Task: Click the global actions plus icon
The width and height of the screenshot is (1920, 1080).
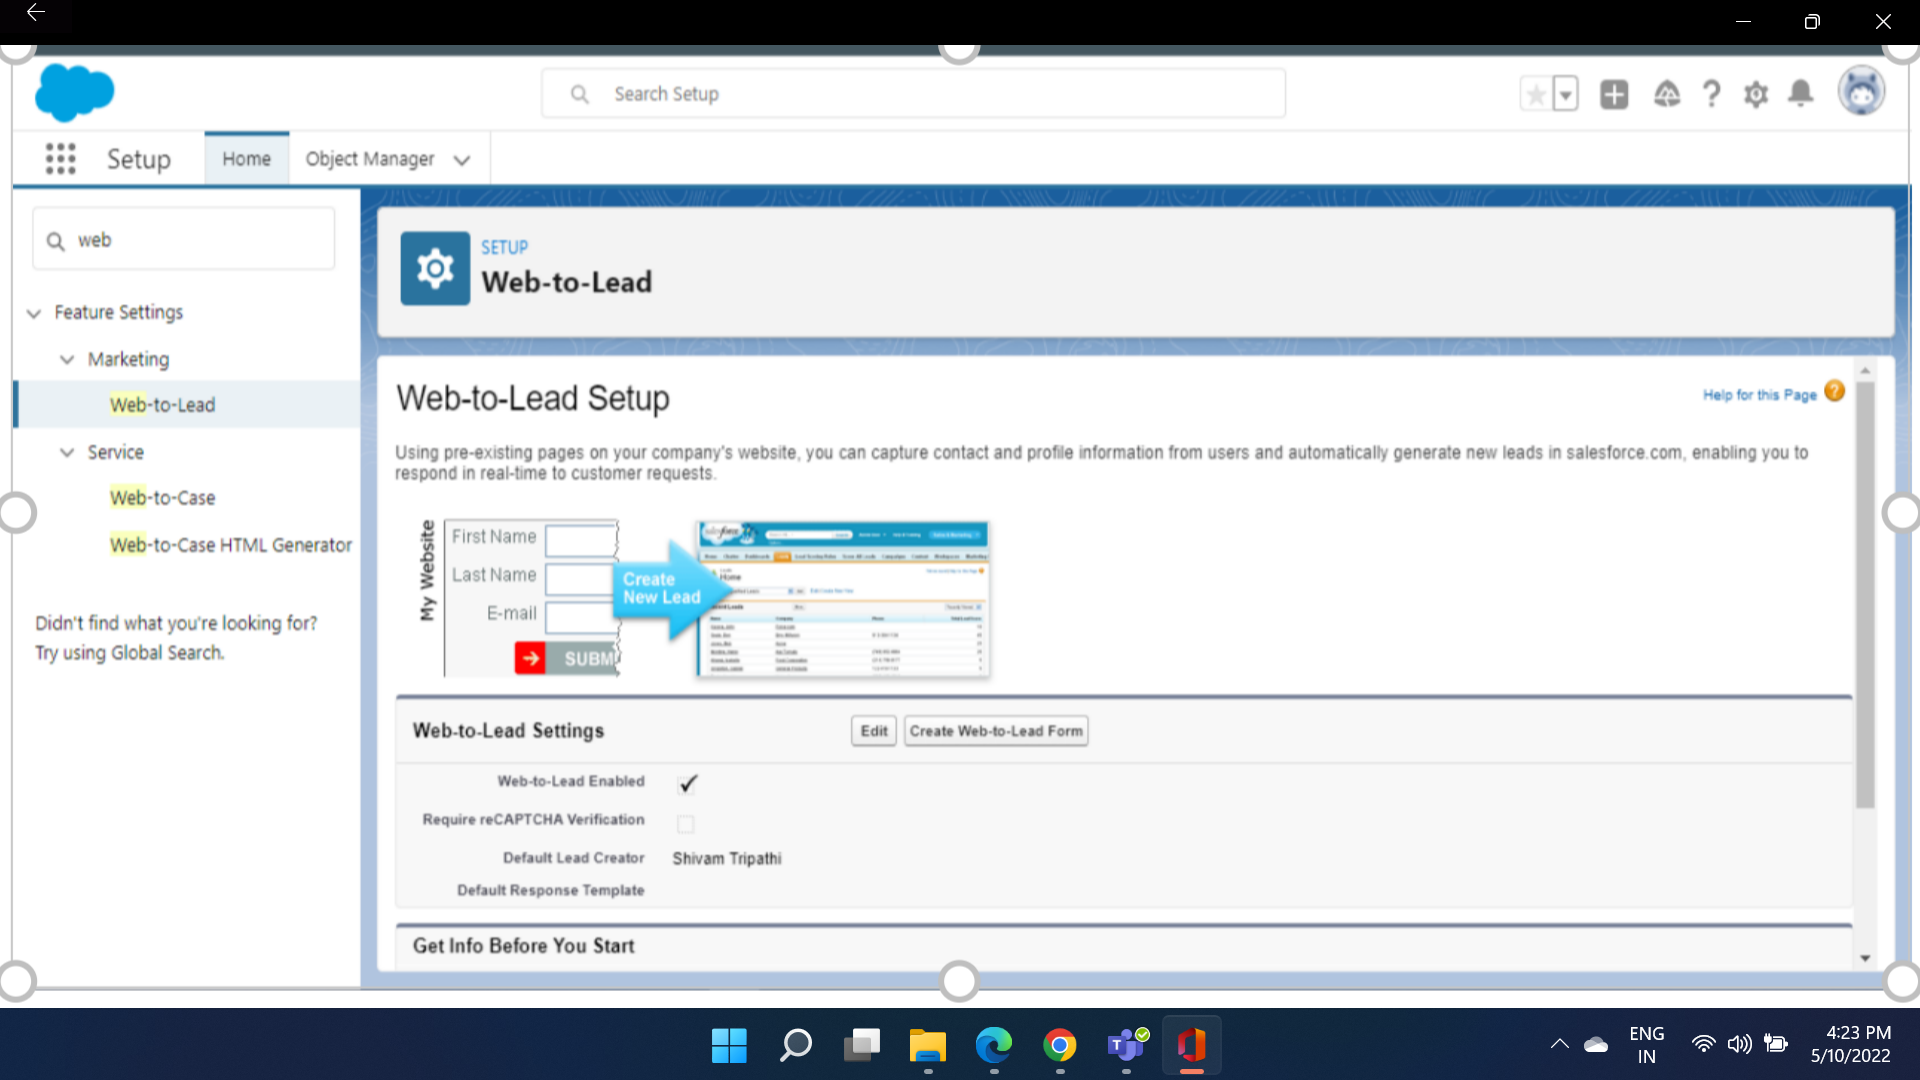Action: pos(1614,94)
